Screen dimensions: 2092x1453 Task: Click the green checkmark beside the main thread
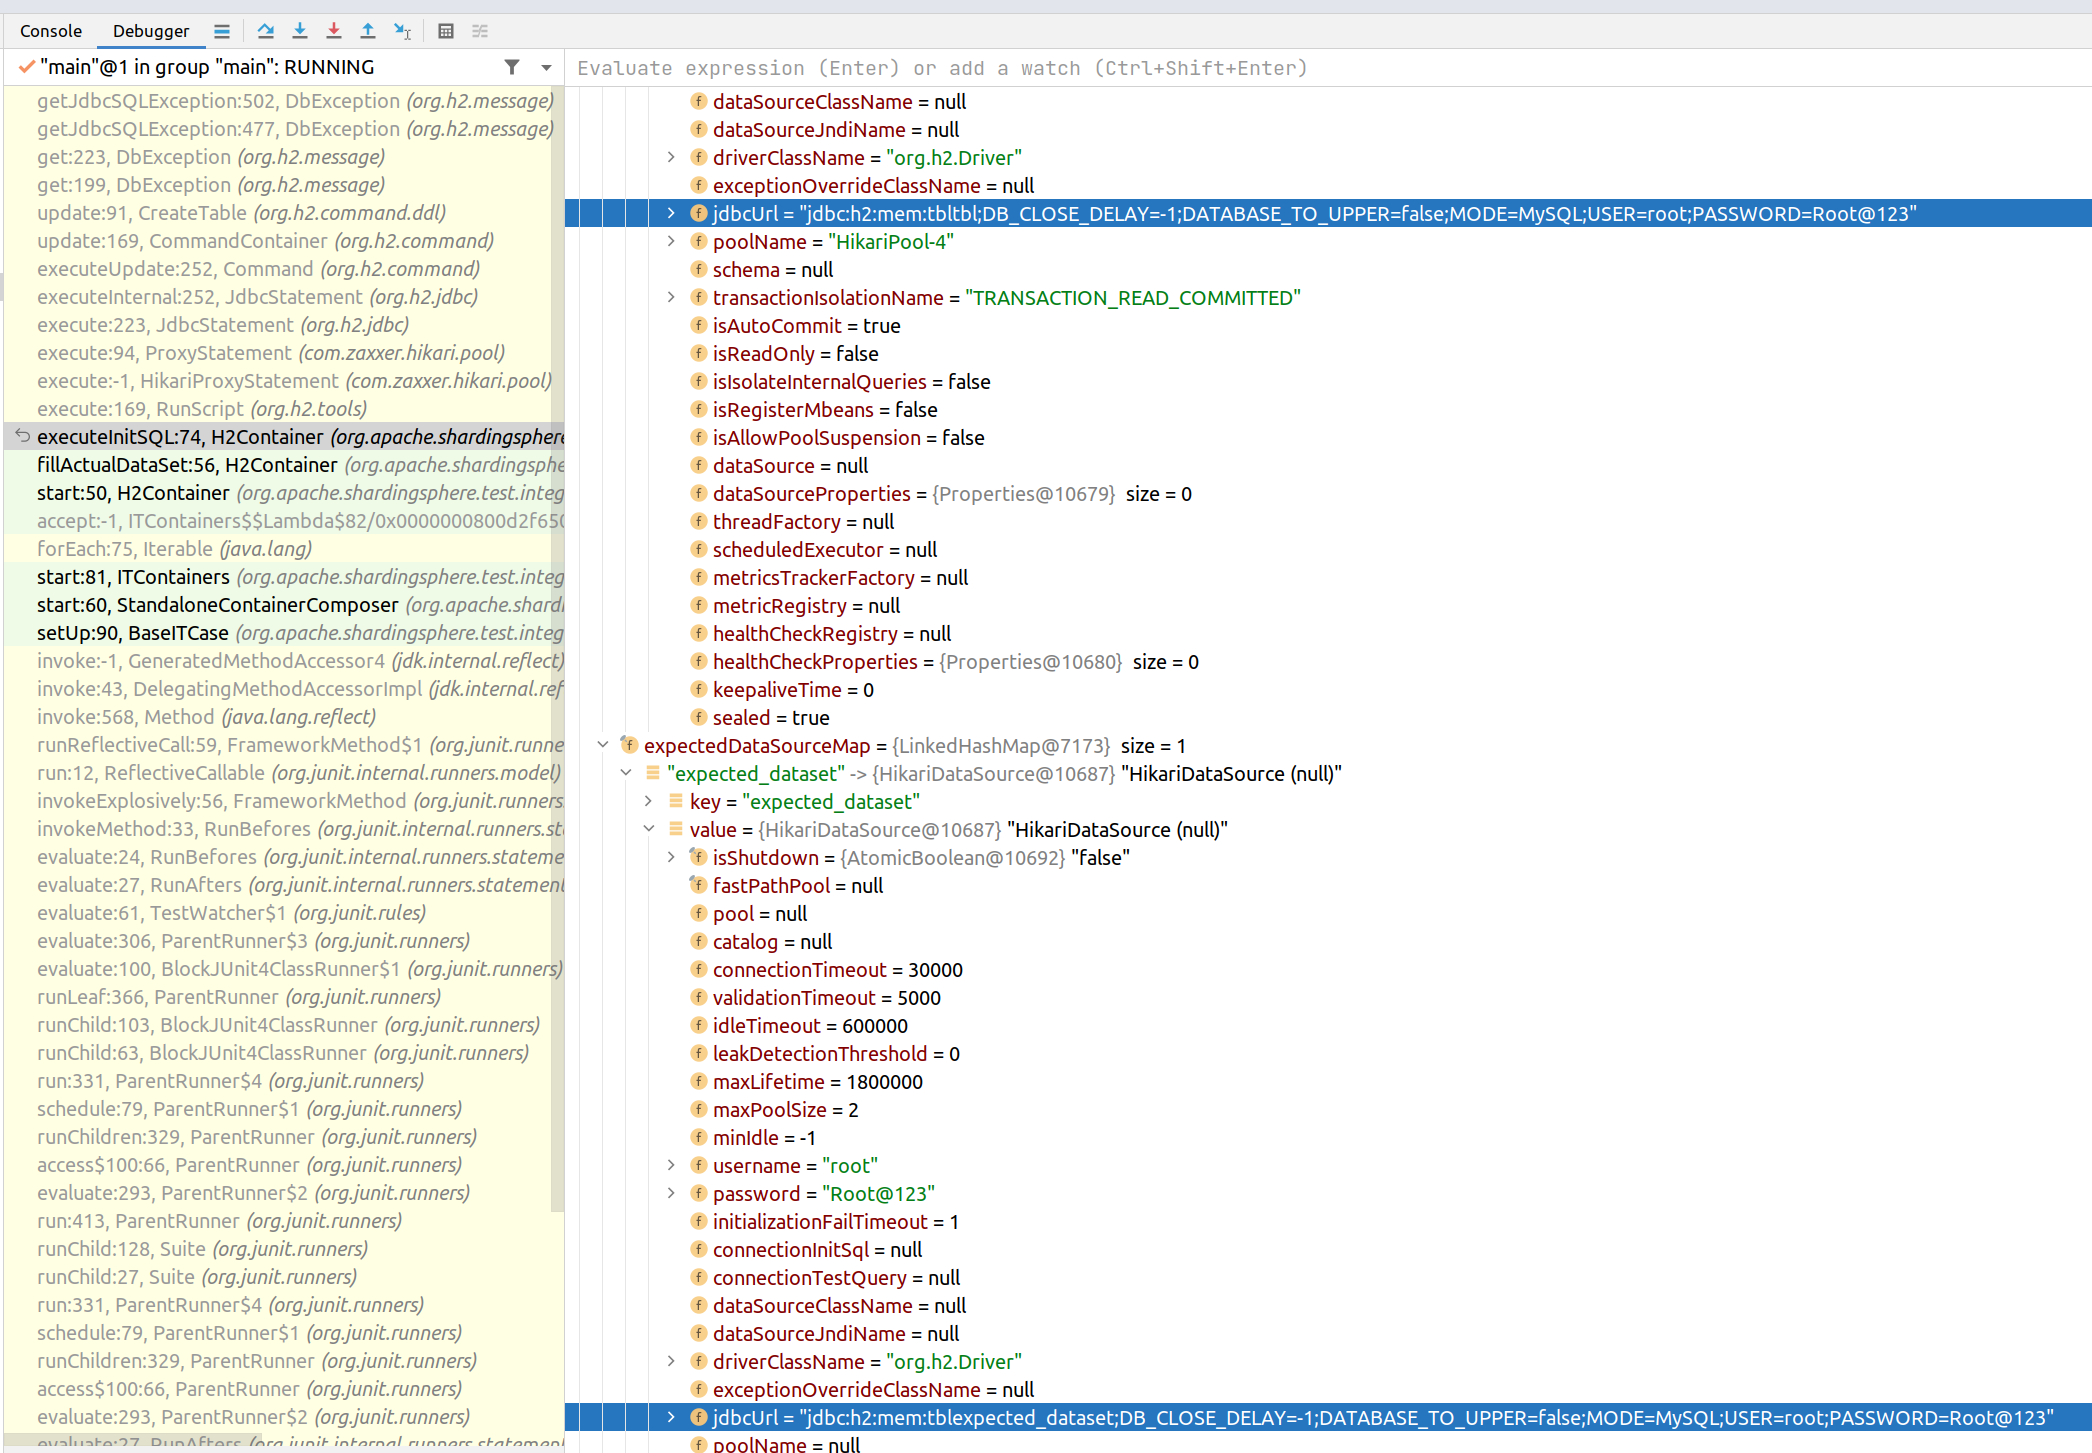tap(26, 66)
